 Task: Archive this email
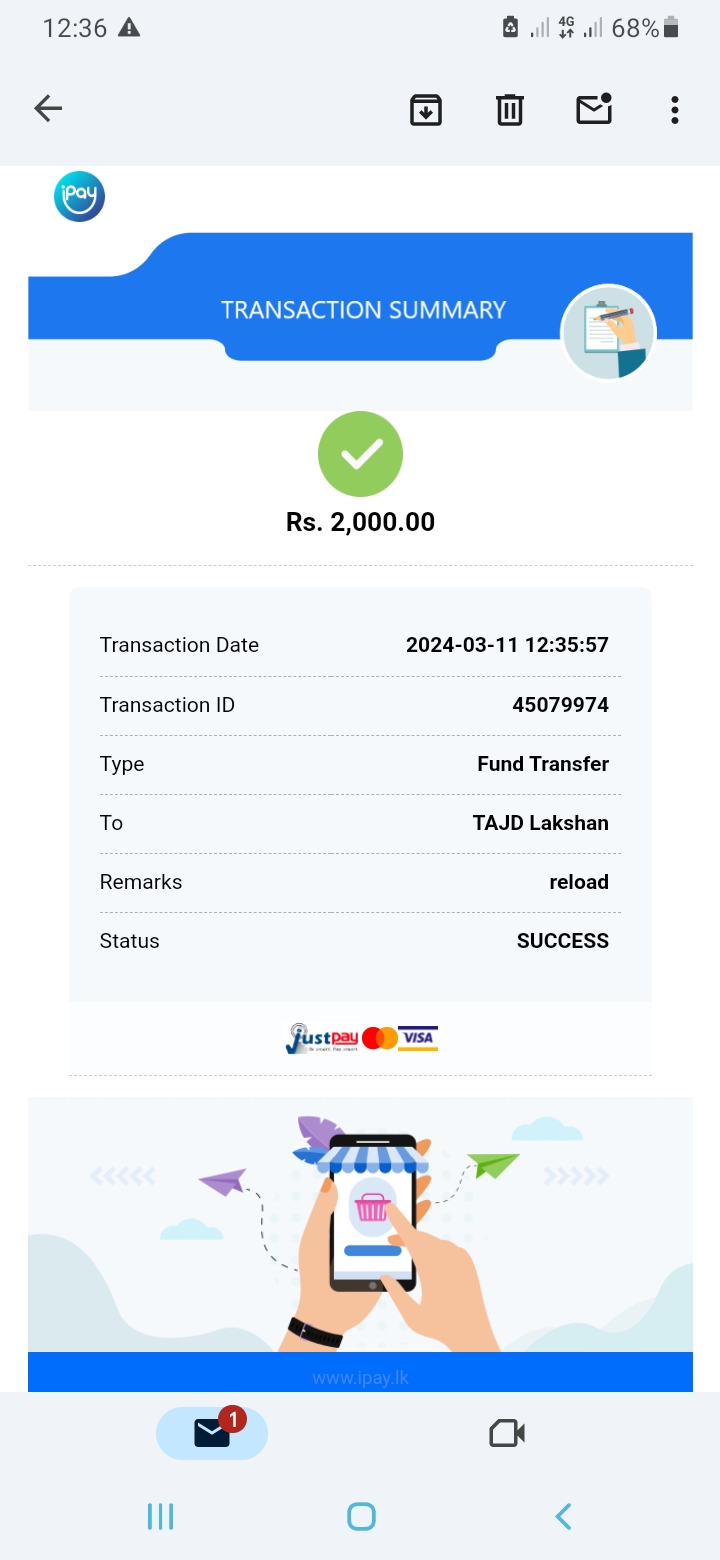426,110
